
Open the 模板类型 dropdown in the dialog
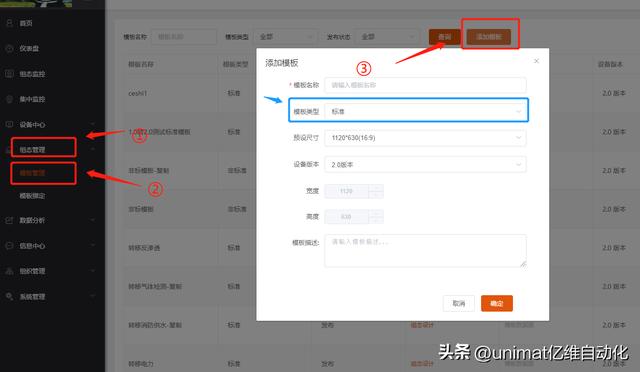[425, 111]
